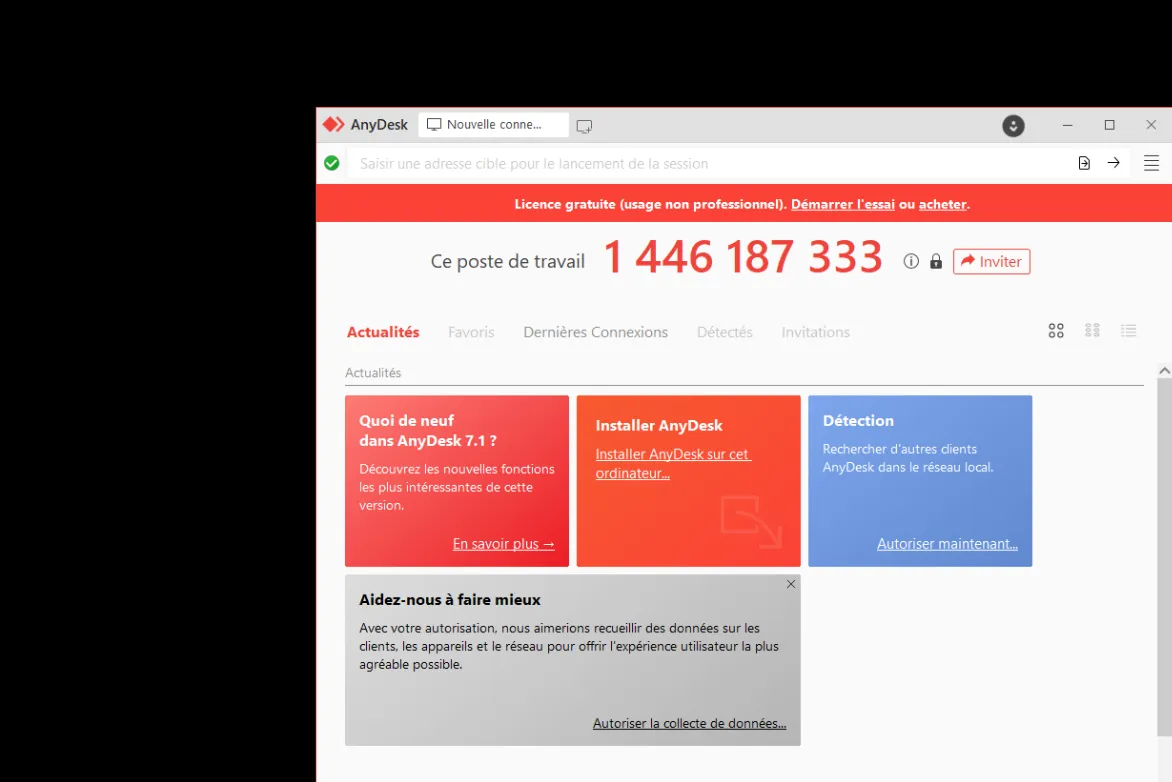
Task: Switch to list view icon
Action: pos(1128,330)
